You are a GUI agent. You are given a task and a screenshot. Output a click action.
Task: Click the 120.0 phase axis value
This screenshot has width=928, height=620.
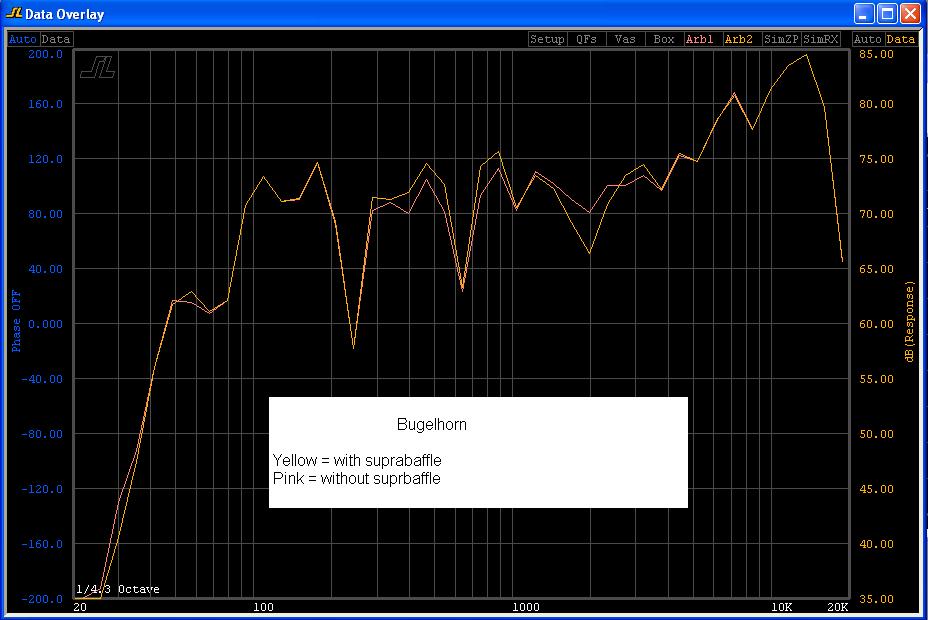coord(46,159)
